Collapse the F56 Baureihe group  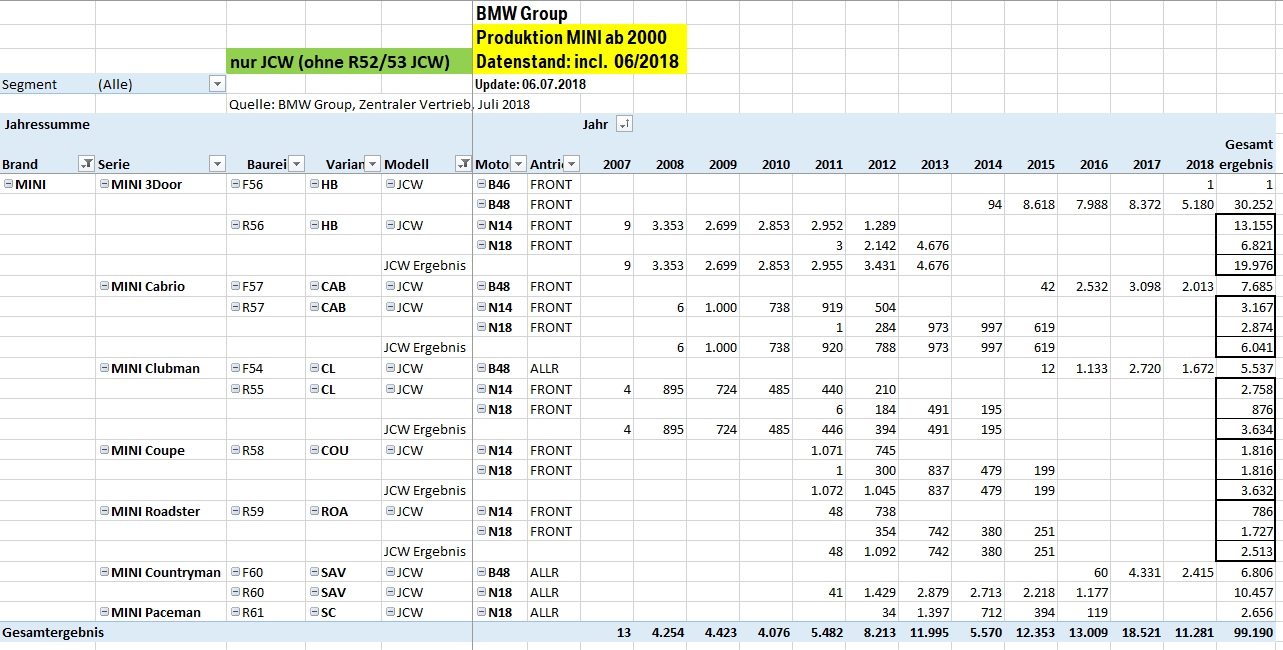click(x=235, y=184)
